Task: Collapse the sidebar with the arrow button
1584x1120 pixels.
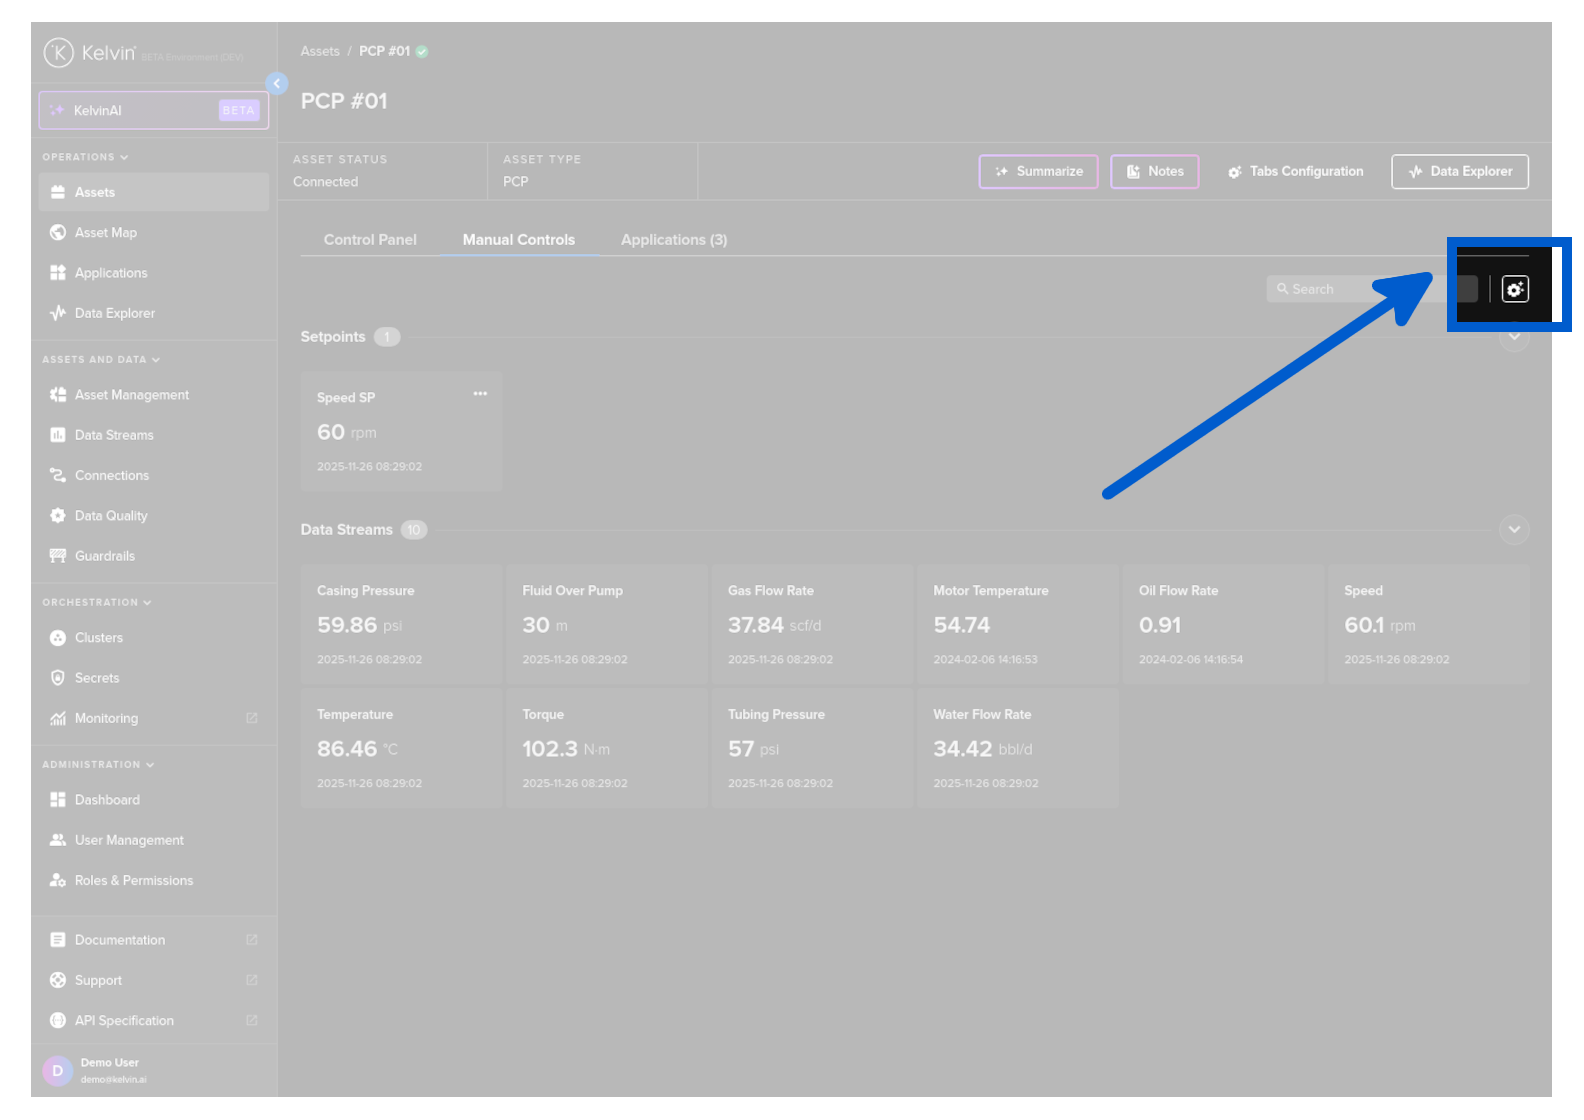Action: click(x=277, y=84)
